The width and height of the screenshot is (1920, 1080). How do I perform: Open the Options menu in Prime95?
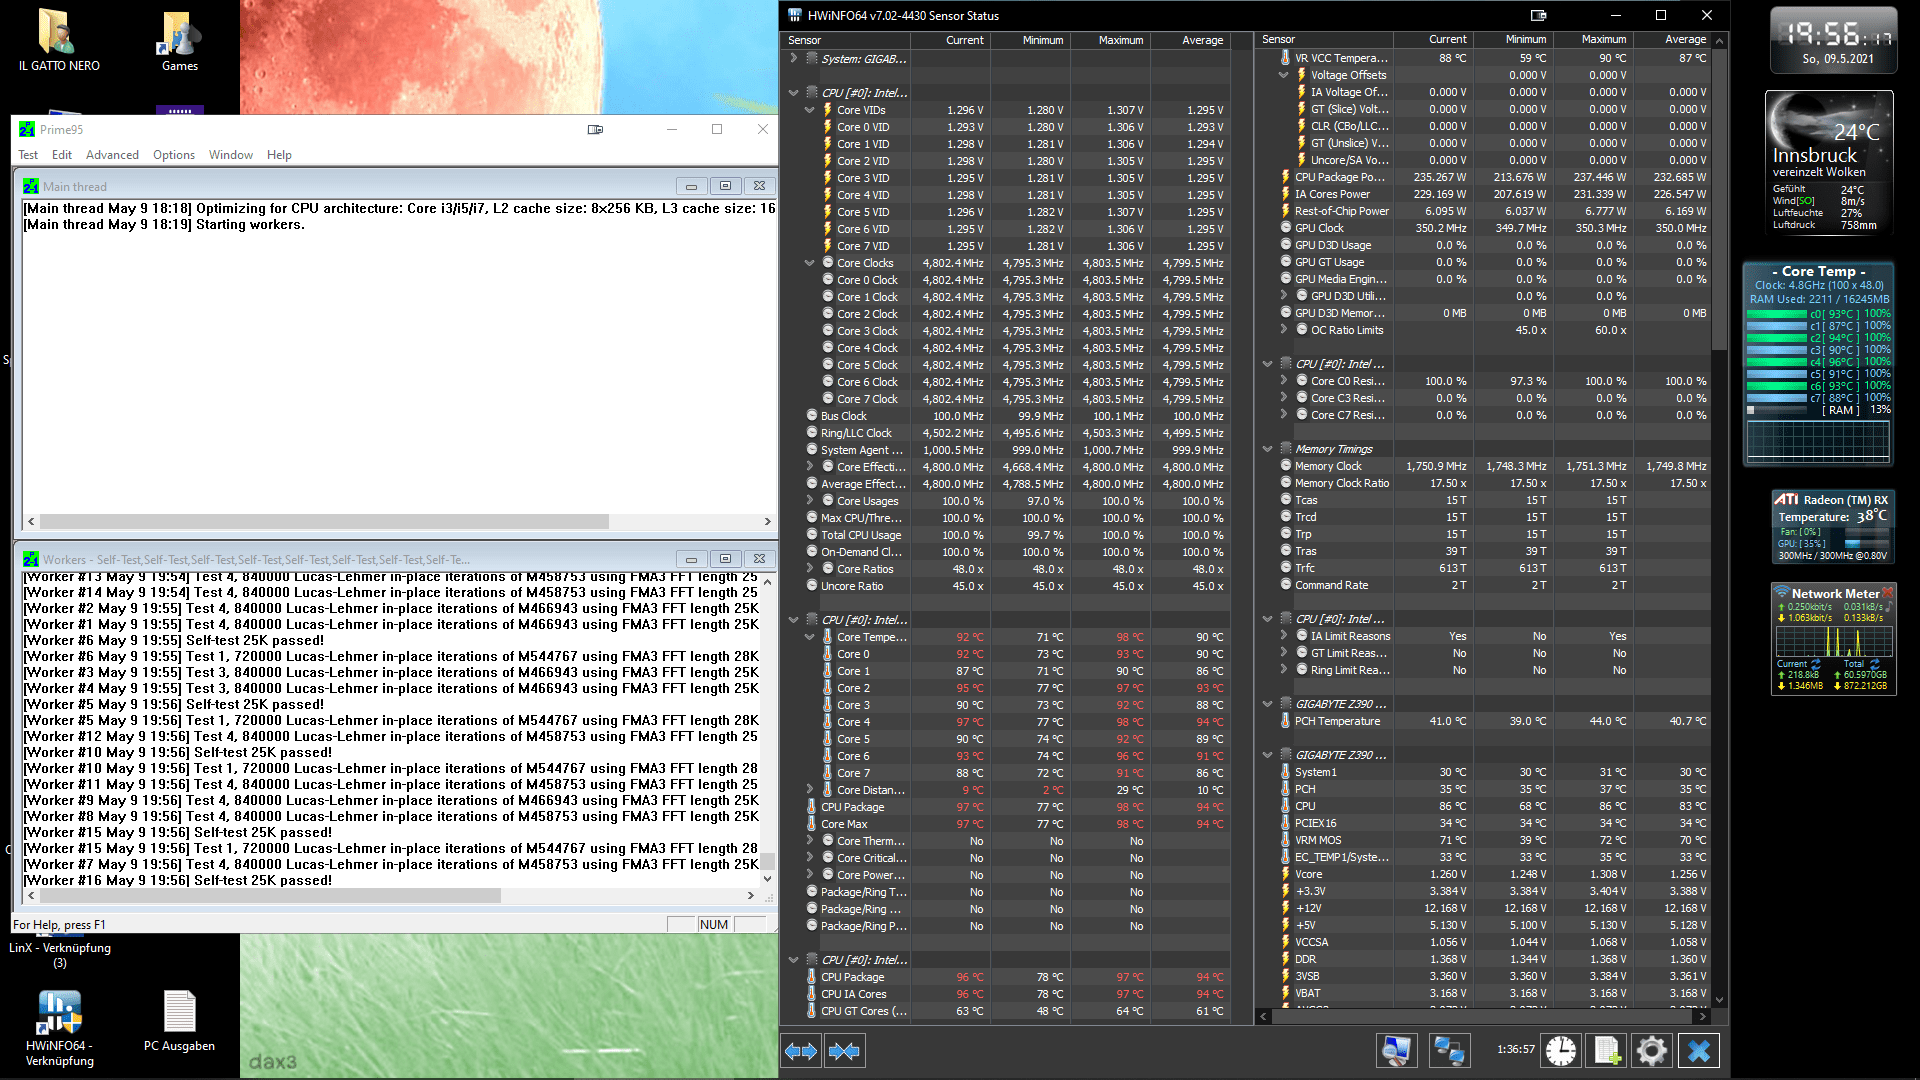(174, 155)
